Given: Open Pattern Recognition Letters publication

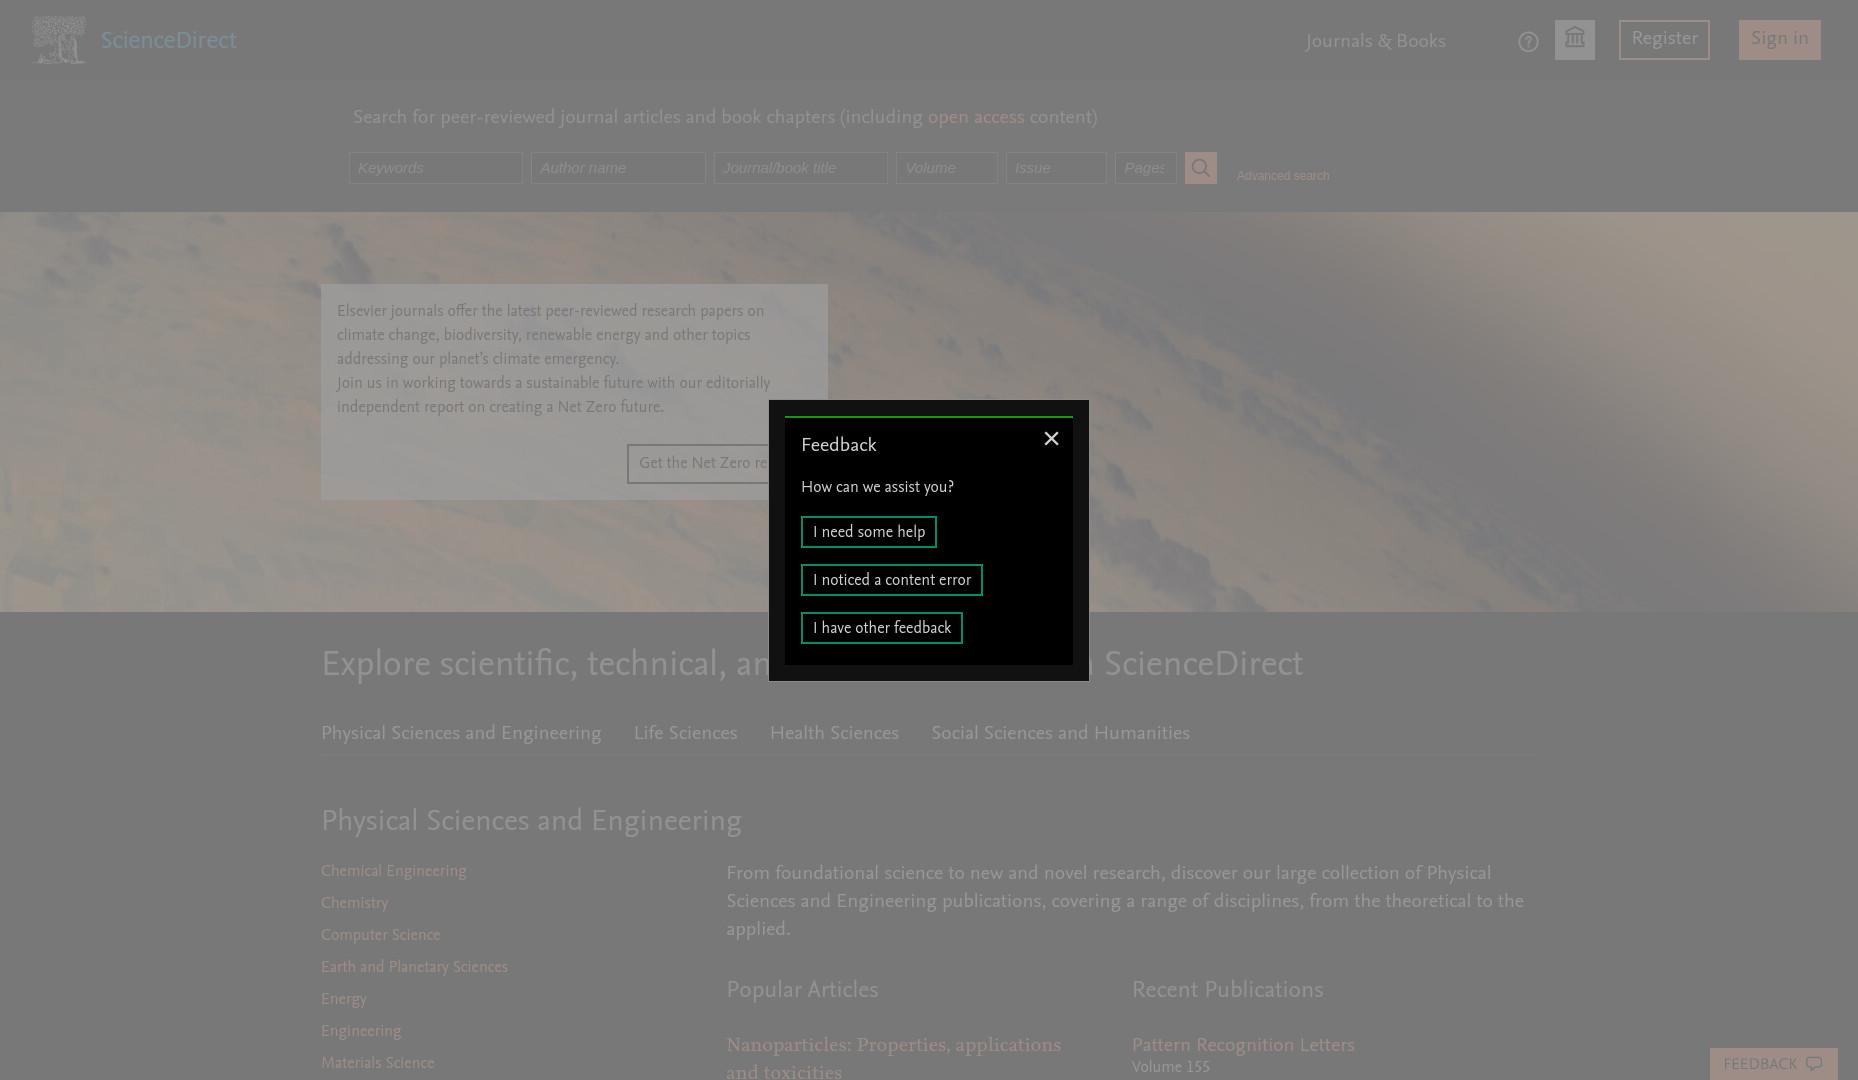Looking at the screenshot, I should coord(1243,1046).
